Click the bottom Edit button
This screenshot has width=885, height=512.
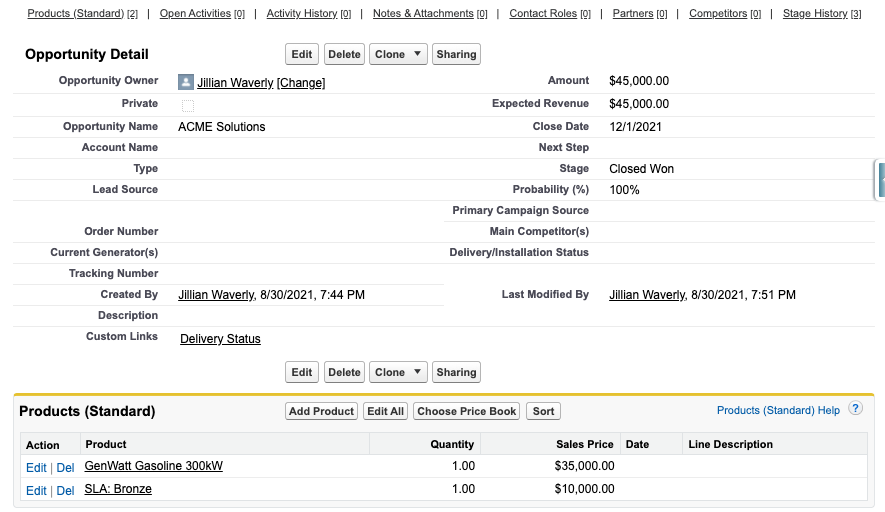(x=302, y=372)
